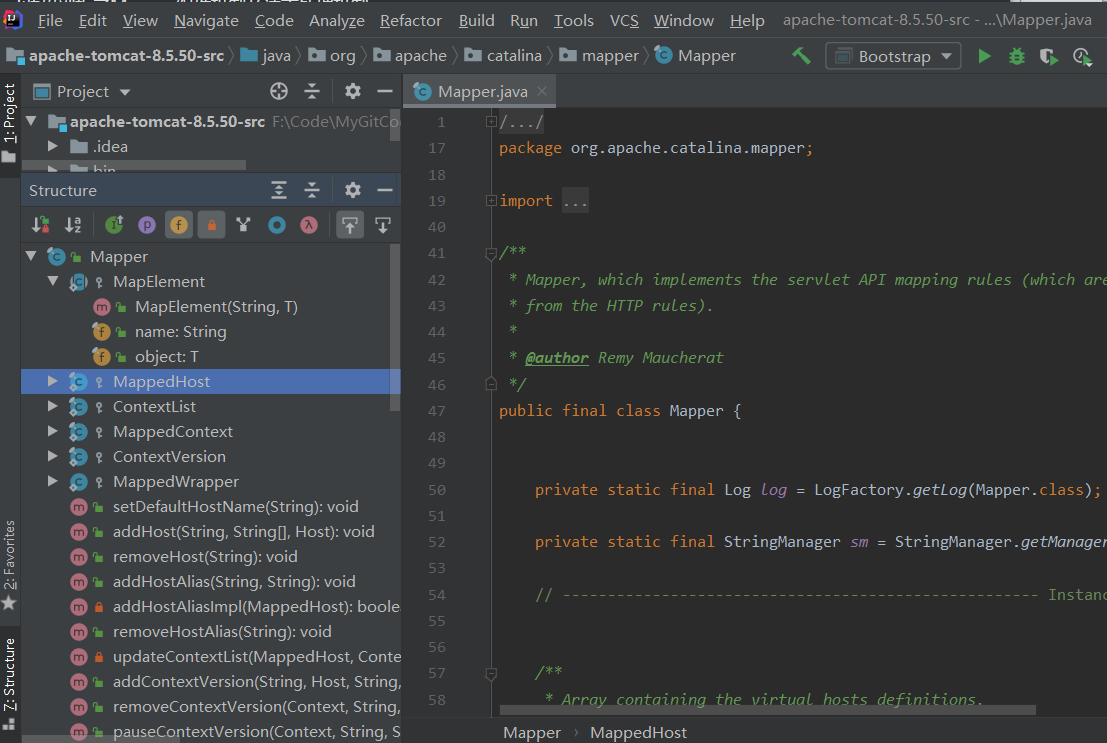This screenshot has width=1107, height=743.
Task: Collapse the MapElement node
Action: [53, 281]
